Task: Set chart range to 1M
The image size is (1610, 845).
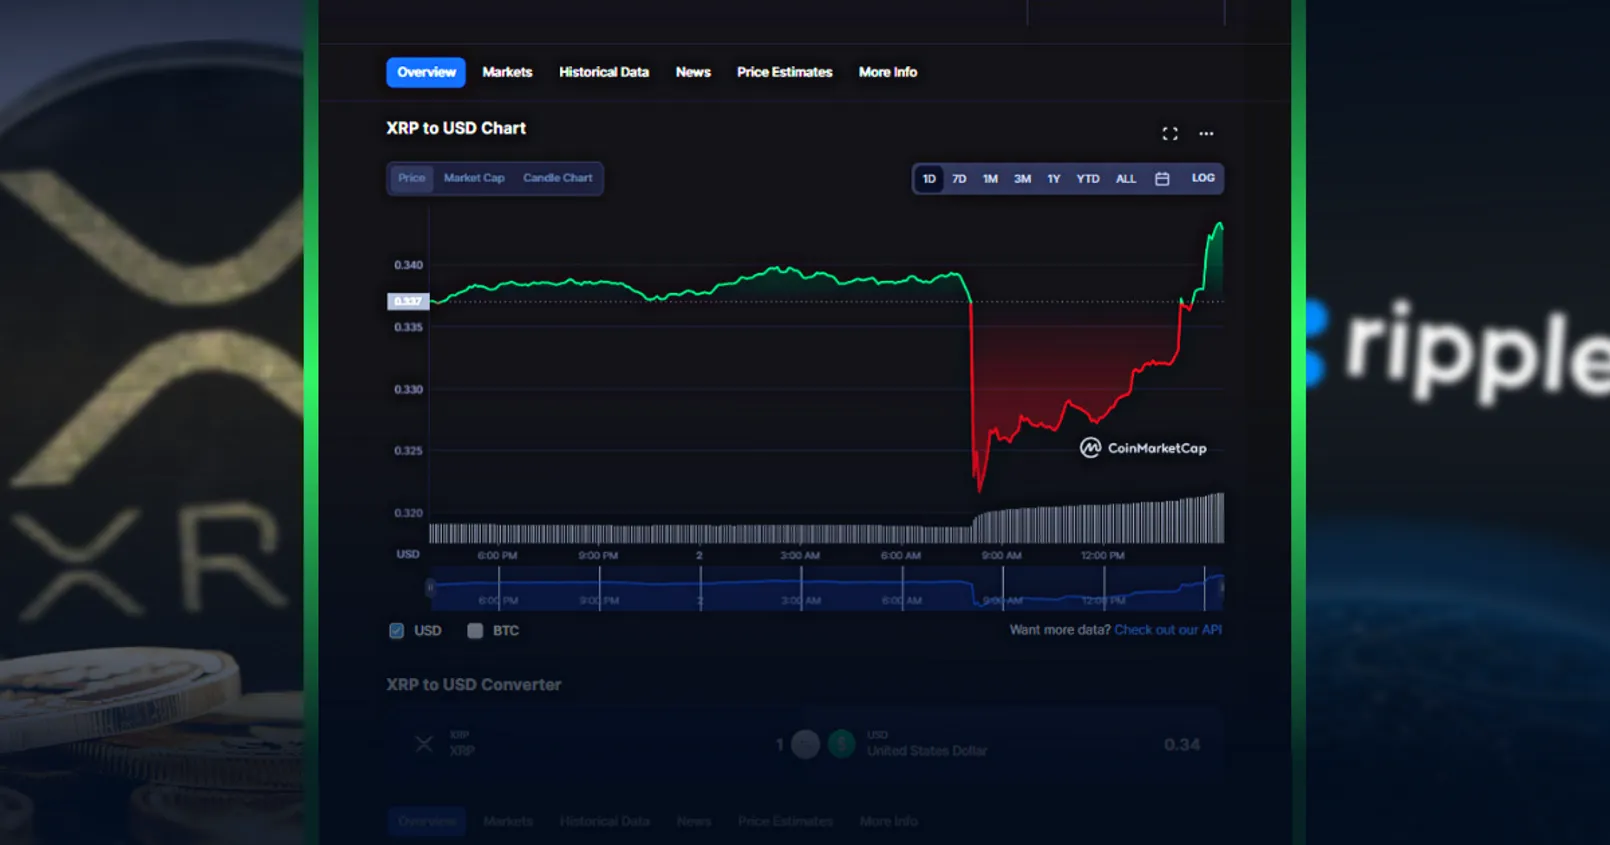Action: (x=990, y=179)
